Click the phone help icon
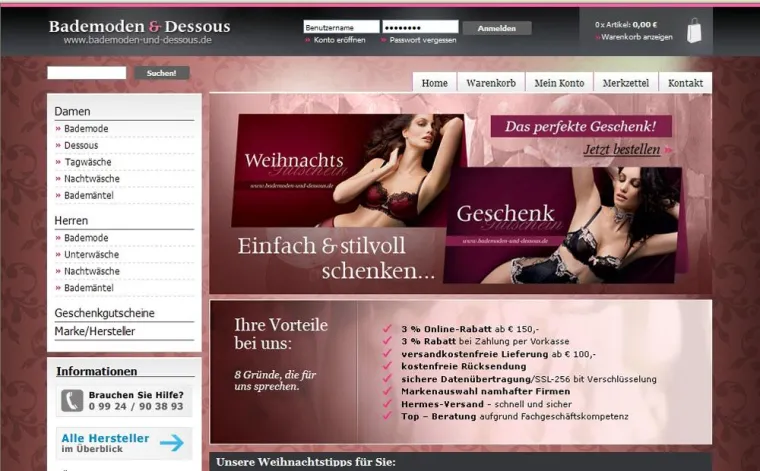 pos(72,401)
